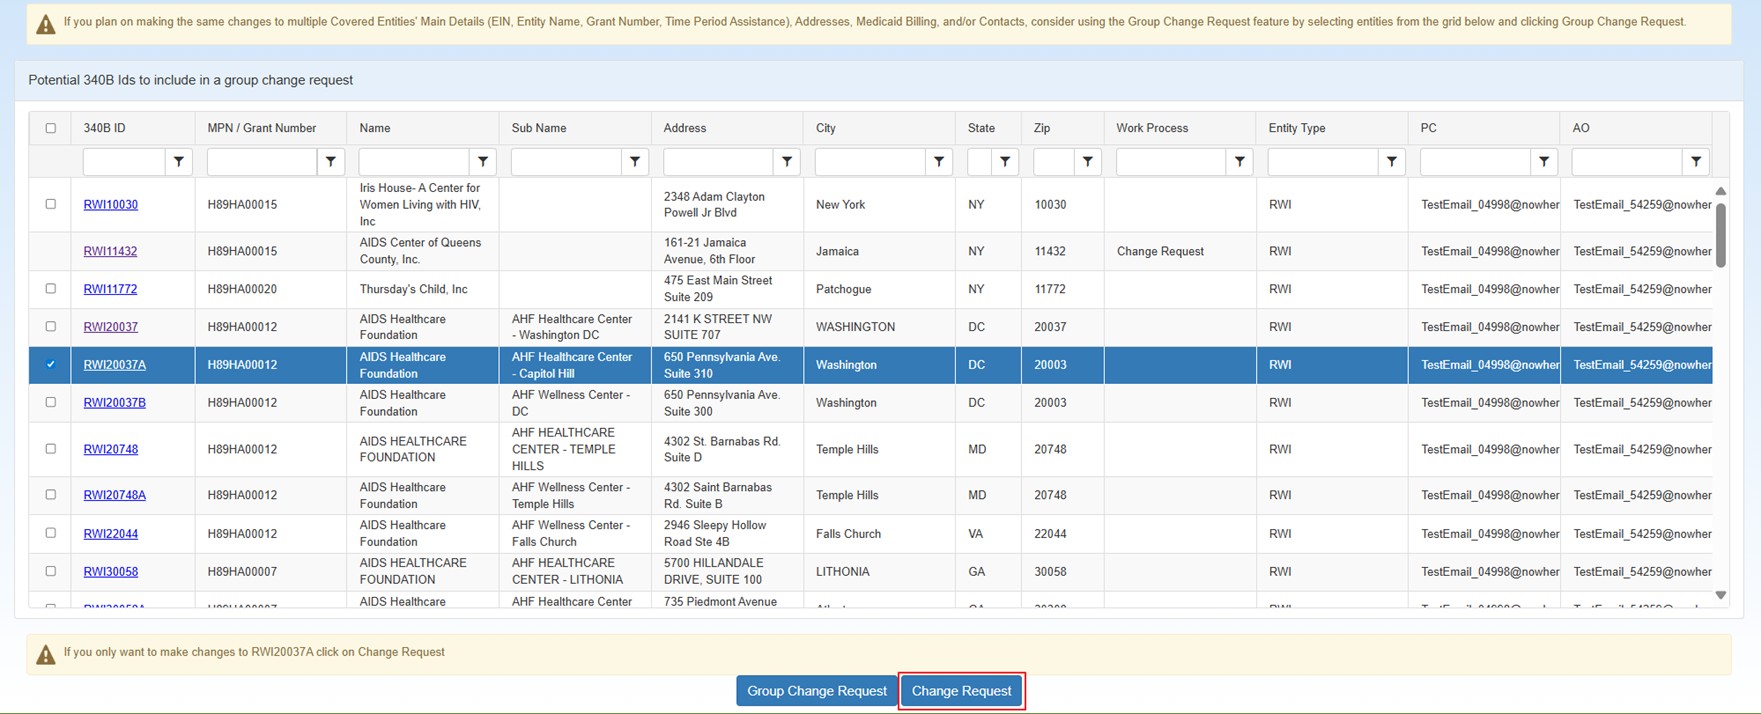The image size is (1761, 714).
Task: Open the 340B ID column filter icon
Action: pyautogui.click(x=178, y=162)
